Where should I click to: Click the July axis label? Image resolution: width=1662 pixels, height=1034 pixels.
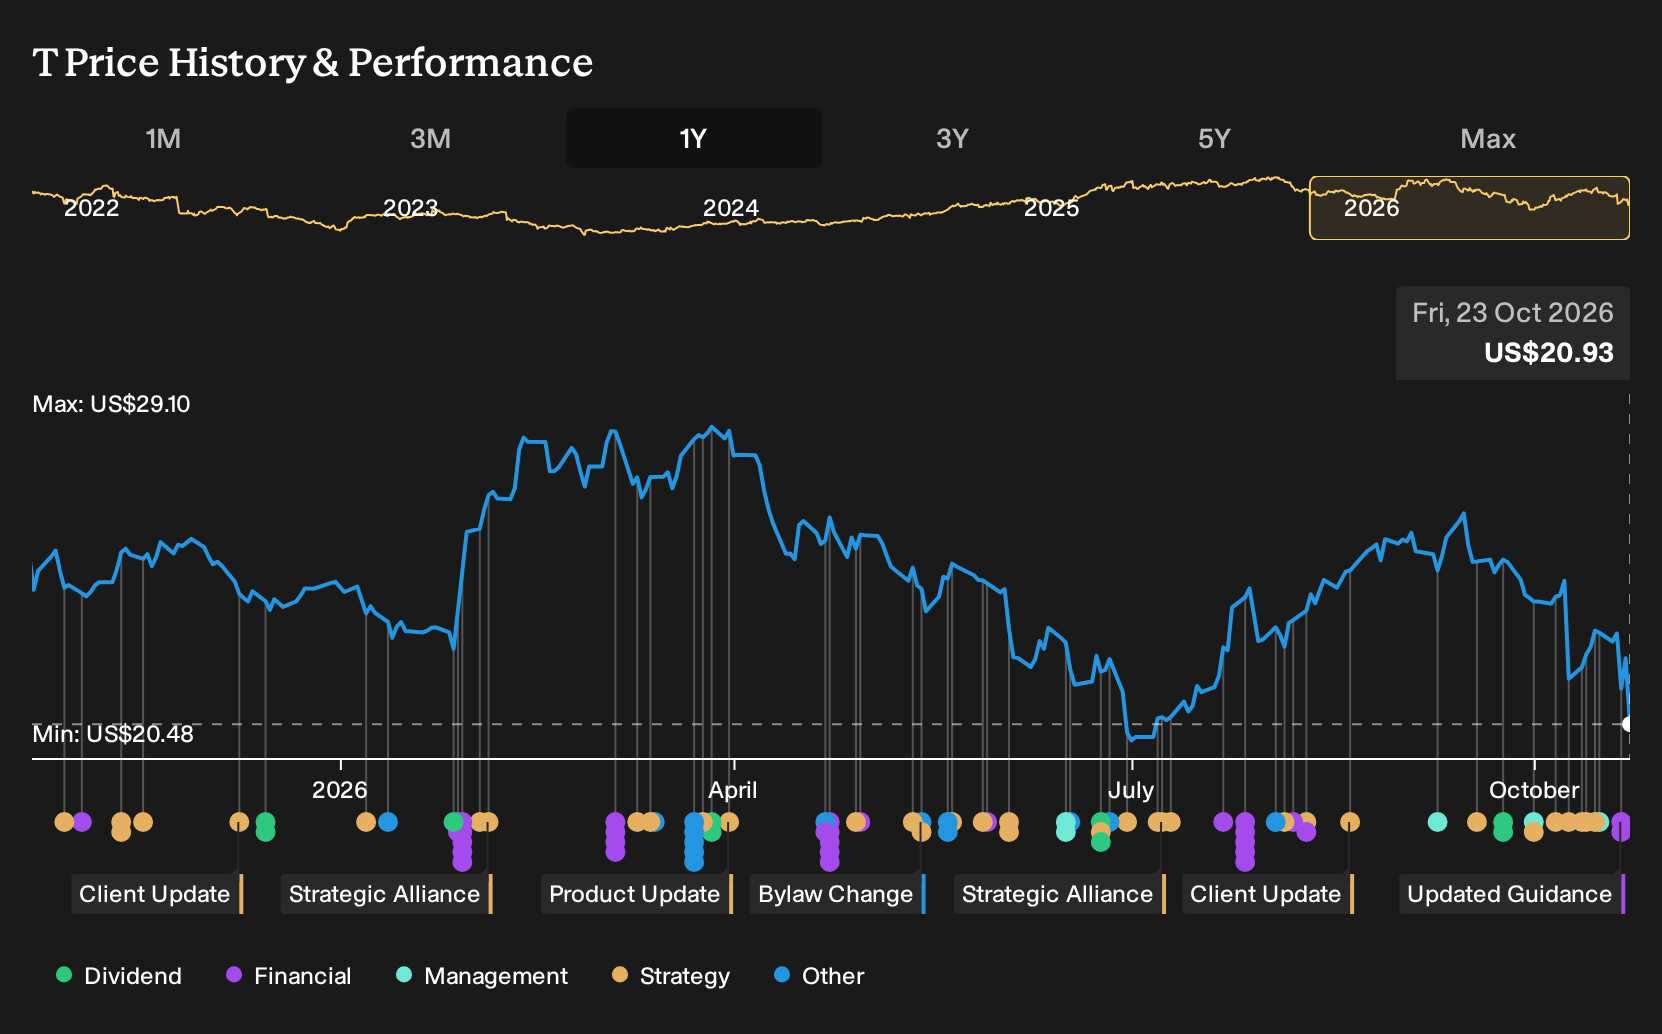pos(1131,790)
